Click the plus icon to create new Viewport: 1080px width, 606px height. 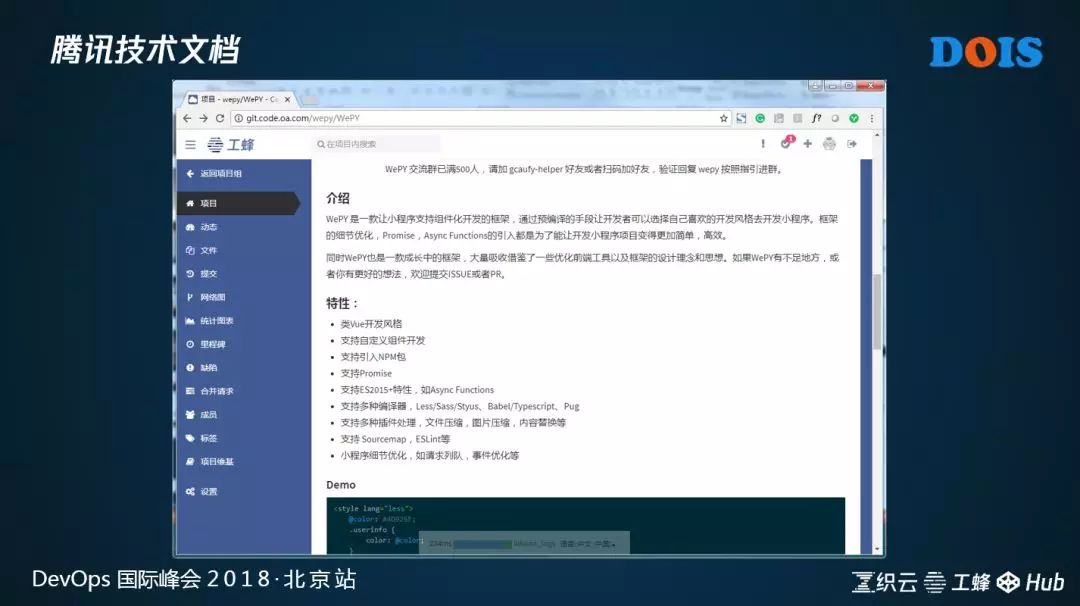(x=807, y=144)
